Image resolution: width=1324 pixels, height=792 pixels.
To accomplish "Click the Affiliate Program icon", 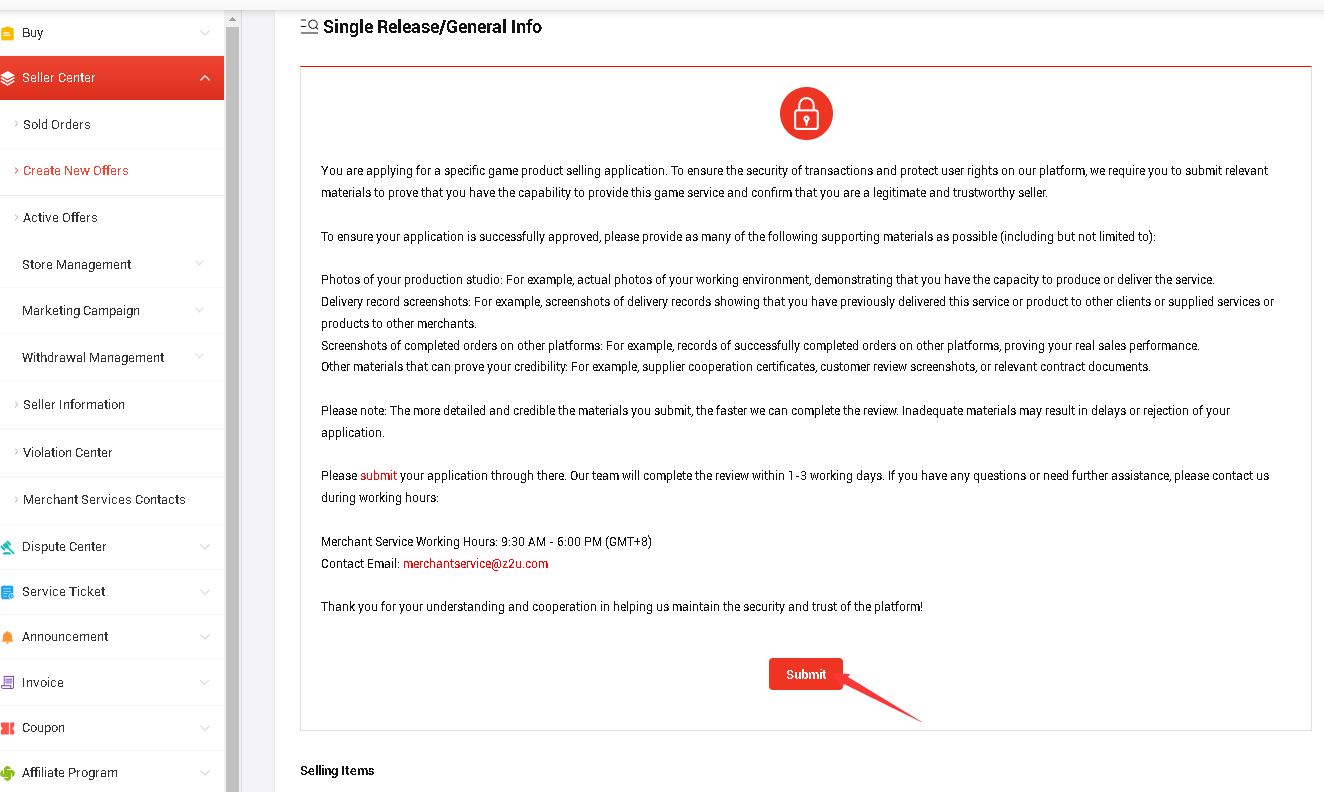I will coord(7,773).
